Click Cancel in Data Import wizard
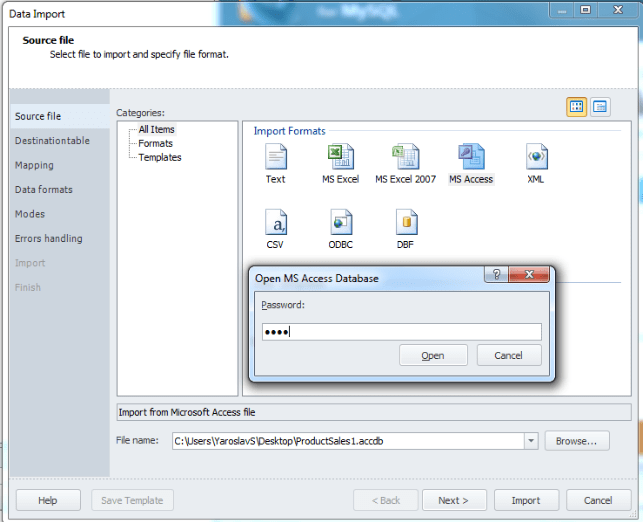The width and height of the screenshot is (643, 522). [x=598, y=500]
